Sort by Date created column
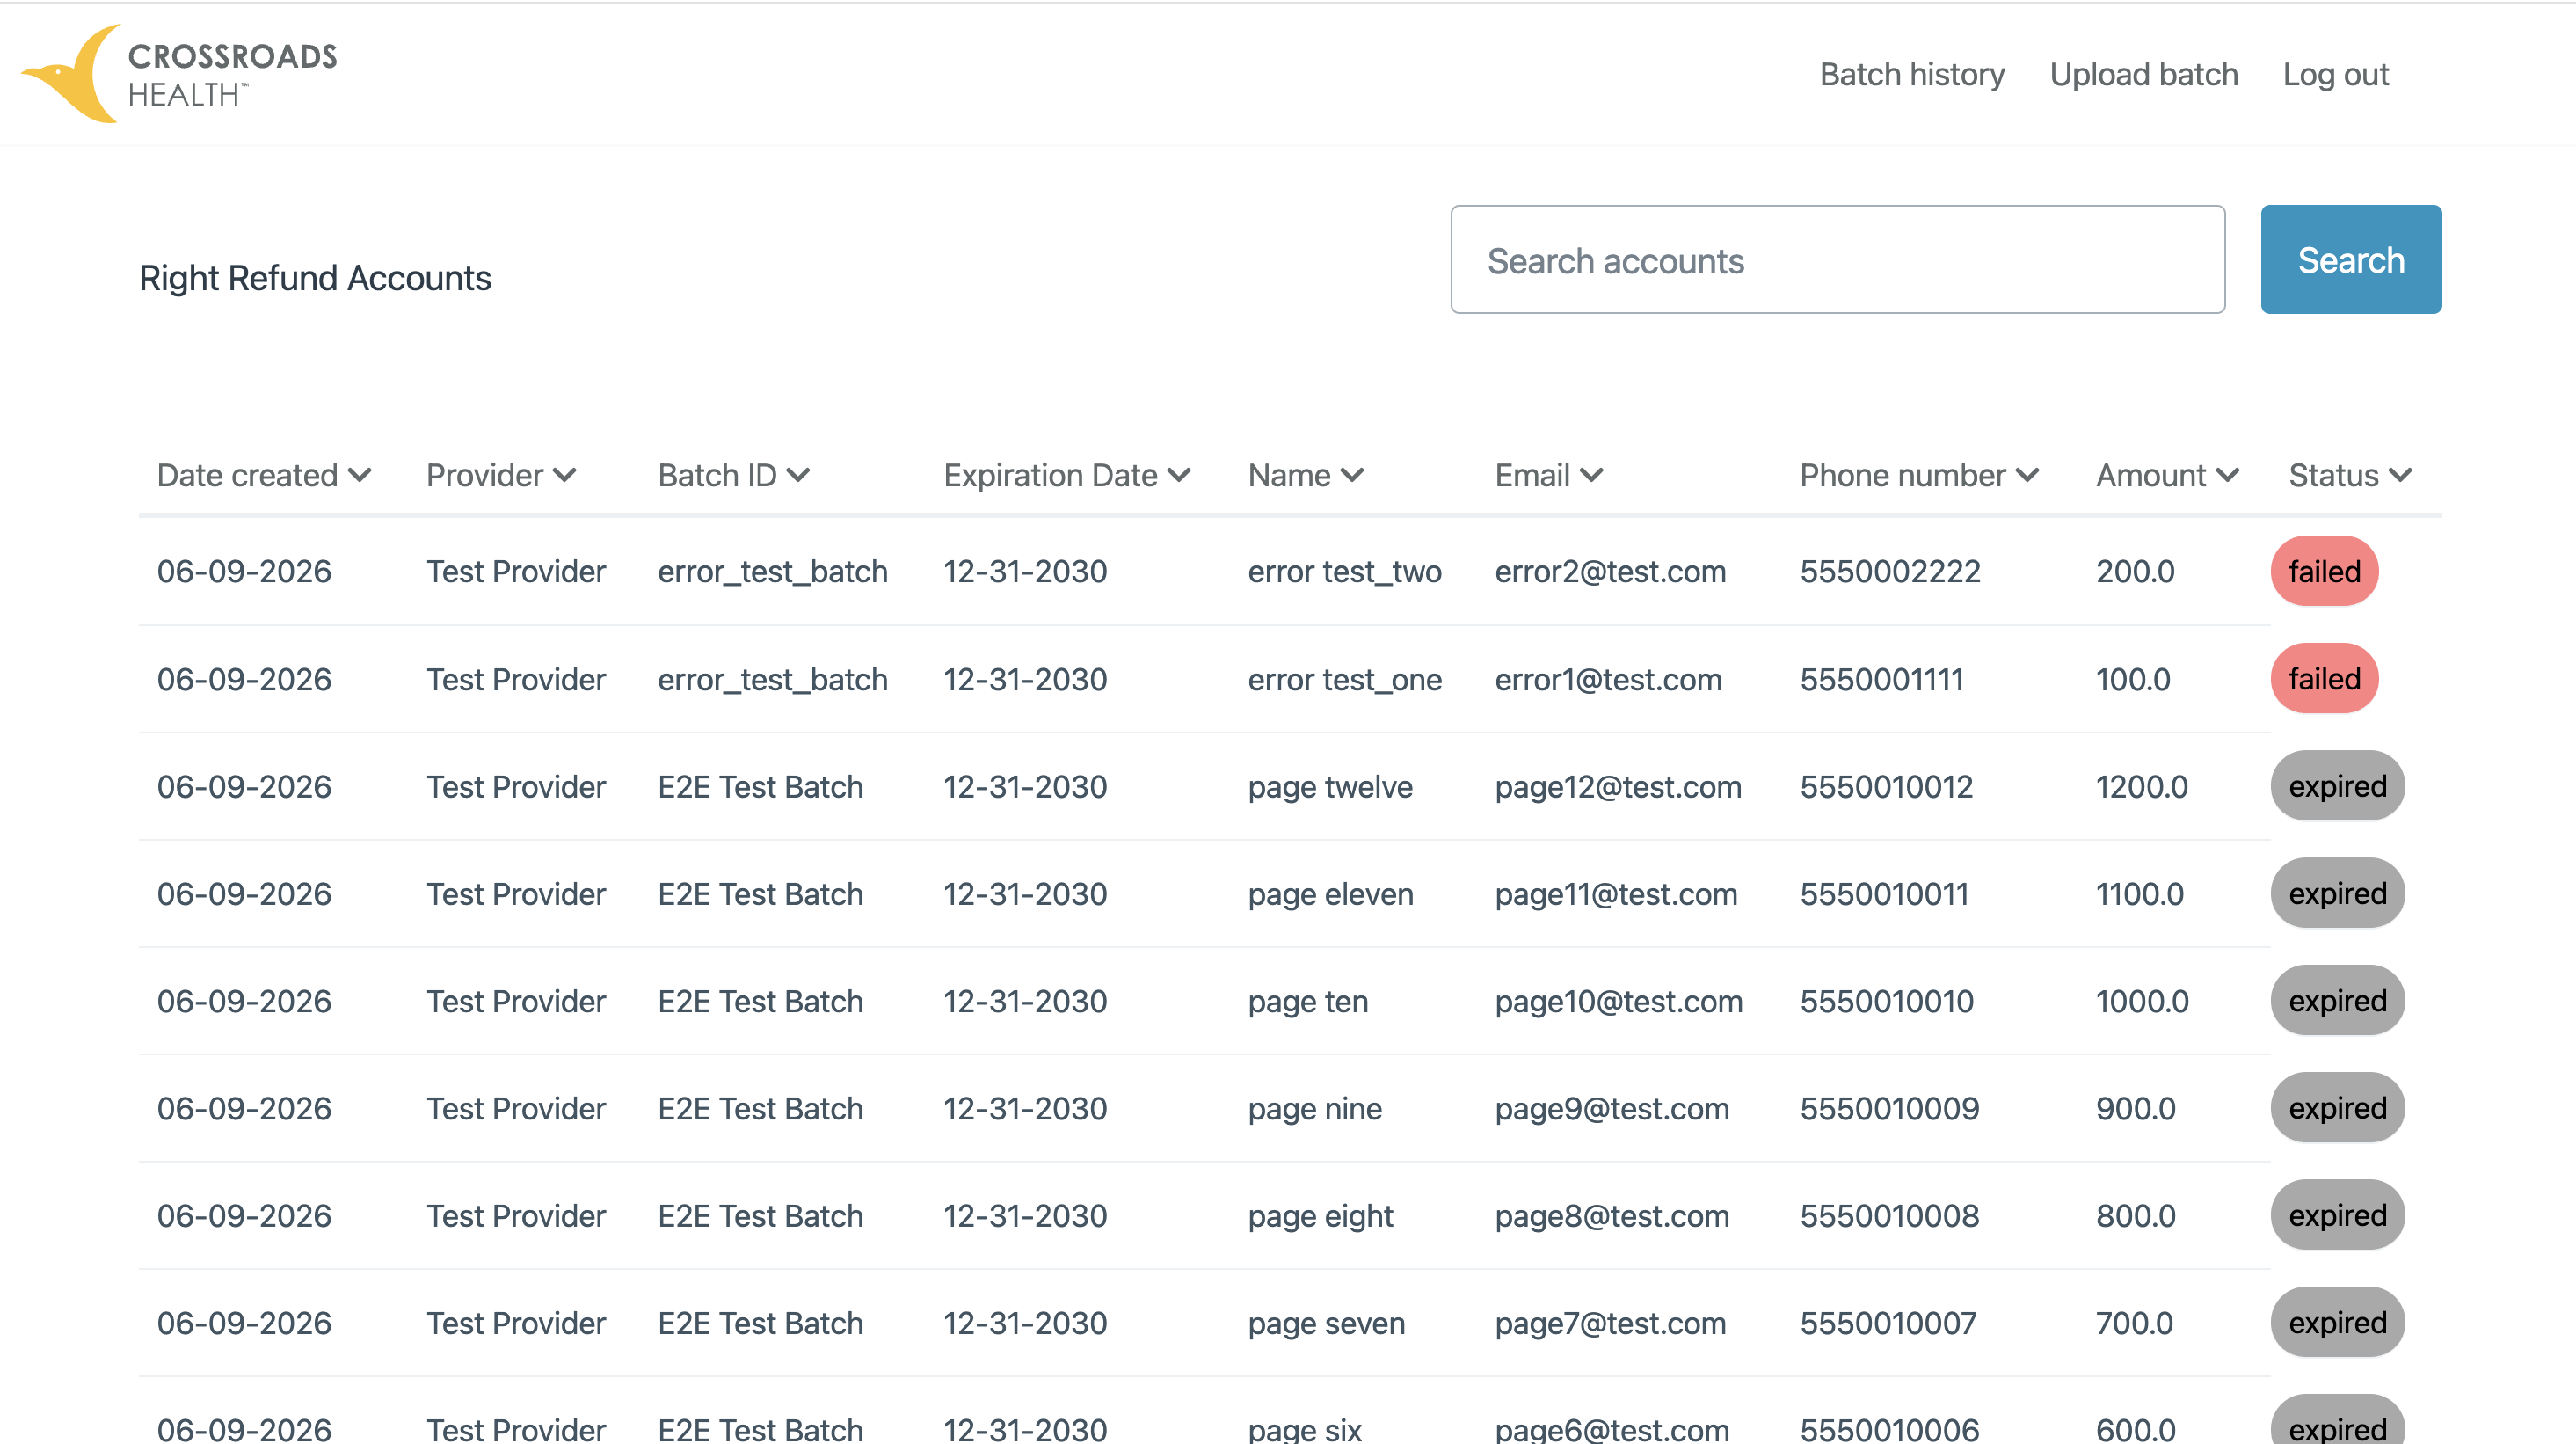The width and height of the screenshot is (2576, 1444). (264, 475)
